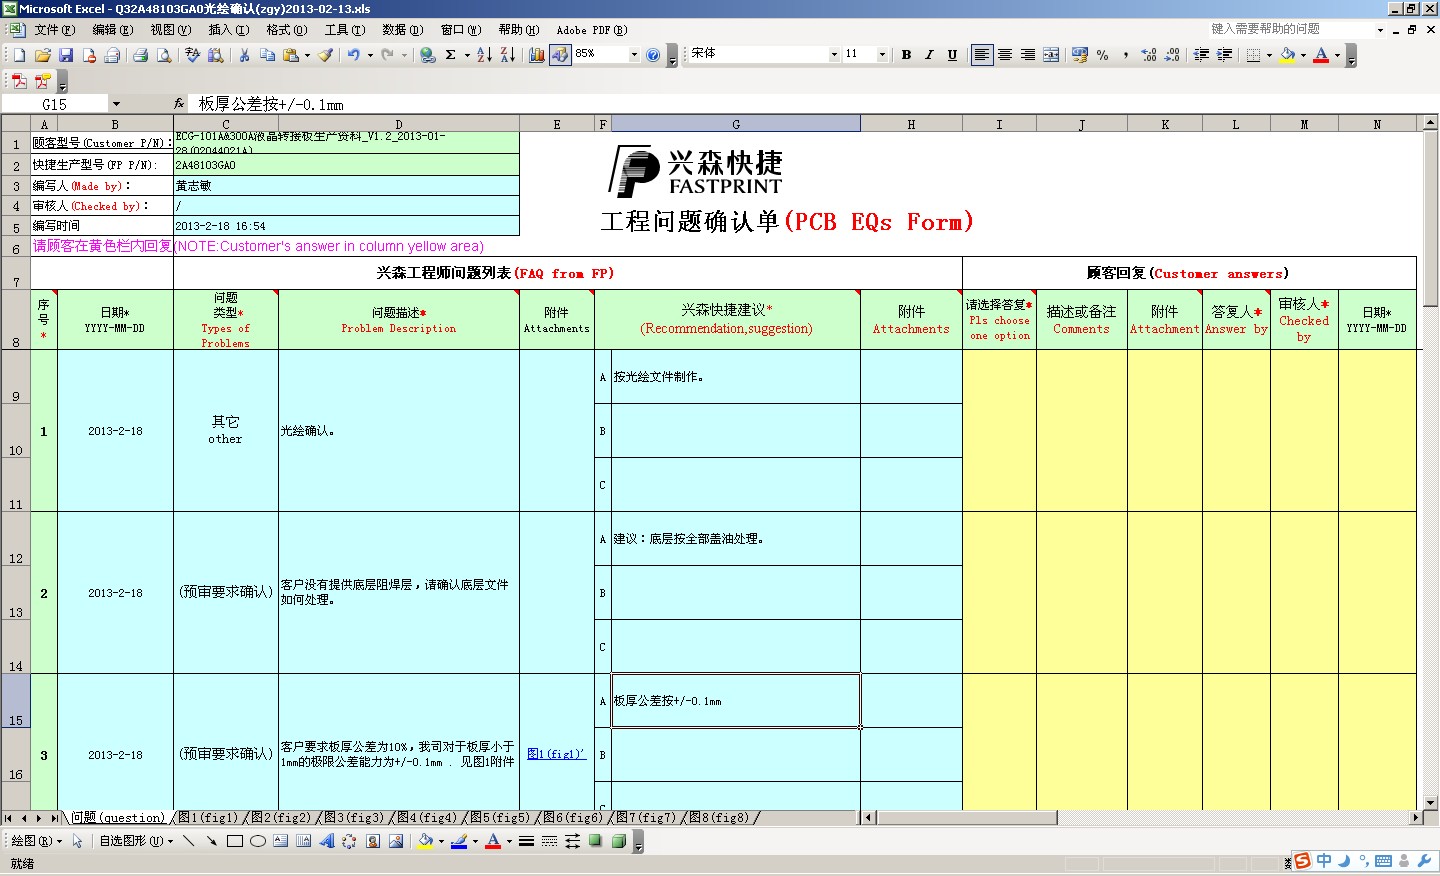
Task: Toggle Align Left
Action: (982, 55)
